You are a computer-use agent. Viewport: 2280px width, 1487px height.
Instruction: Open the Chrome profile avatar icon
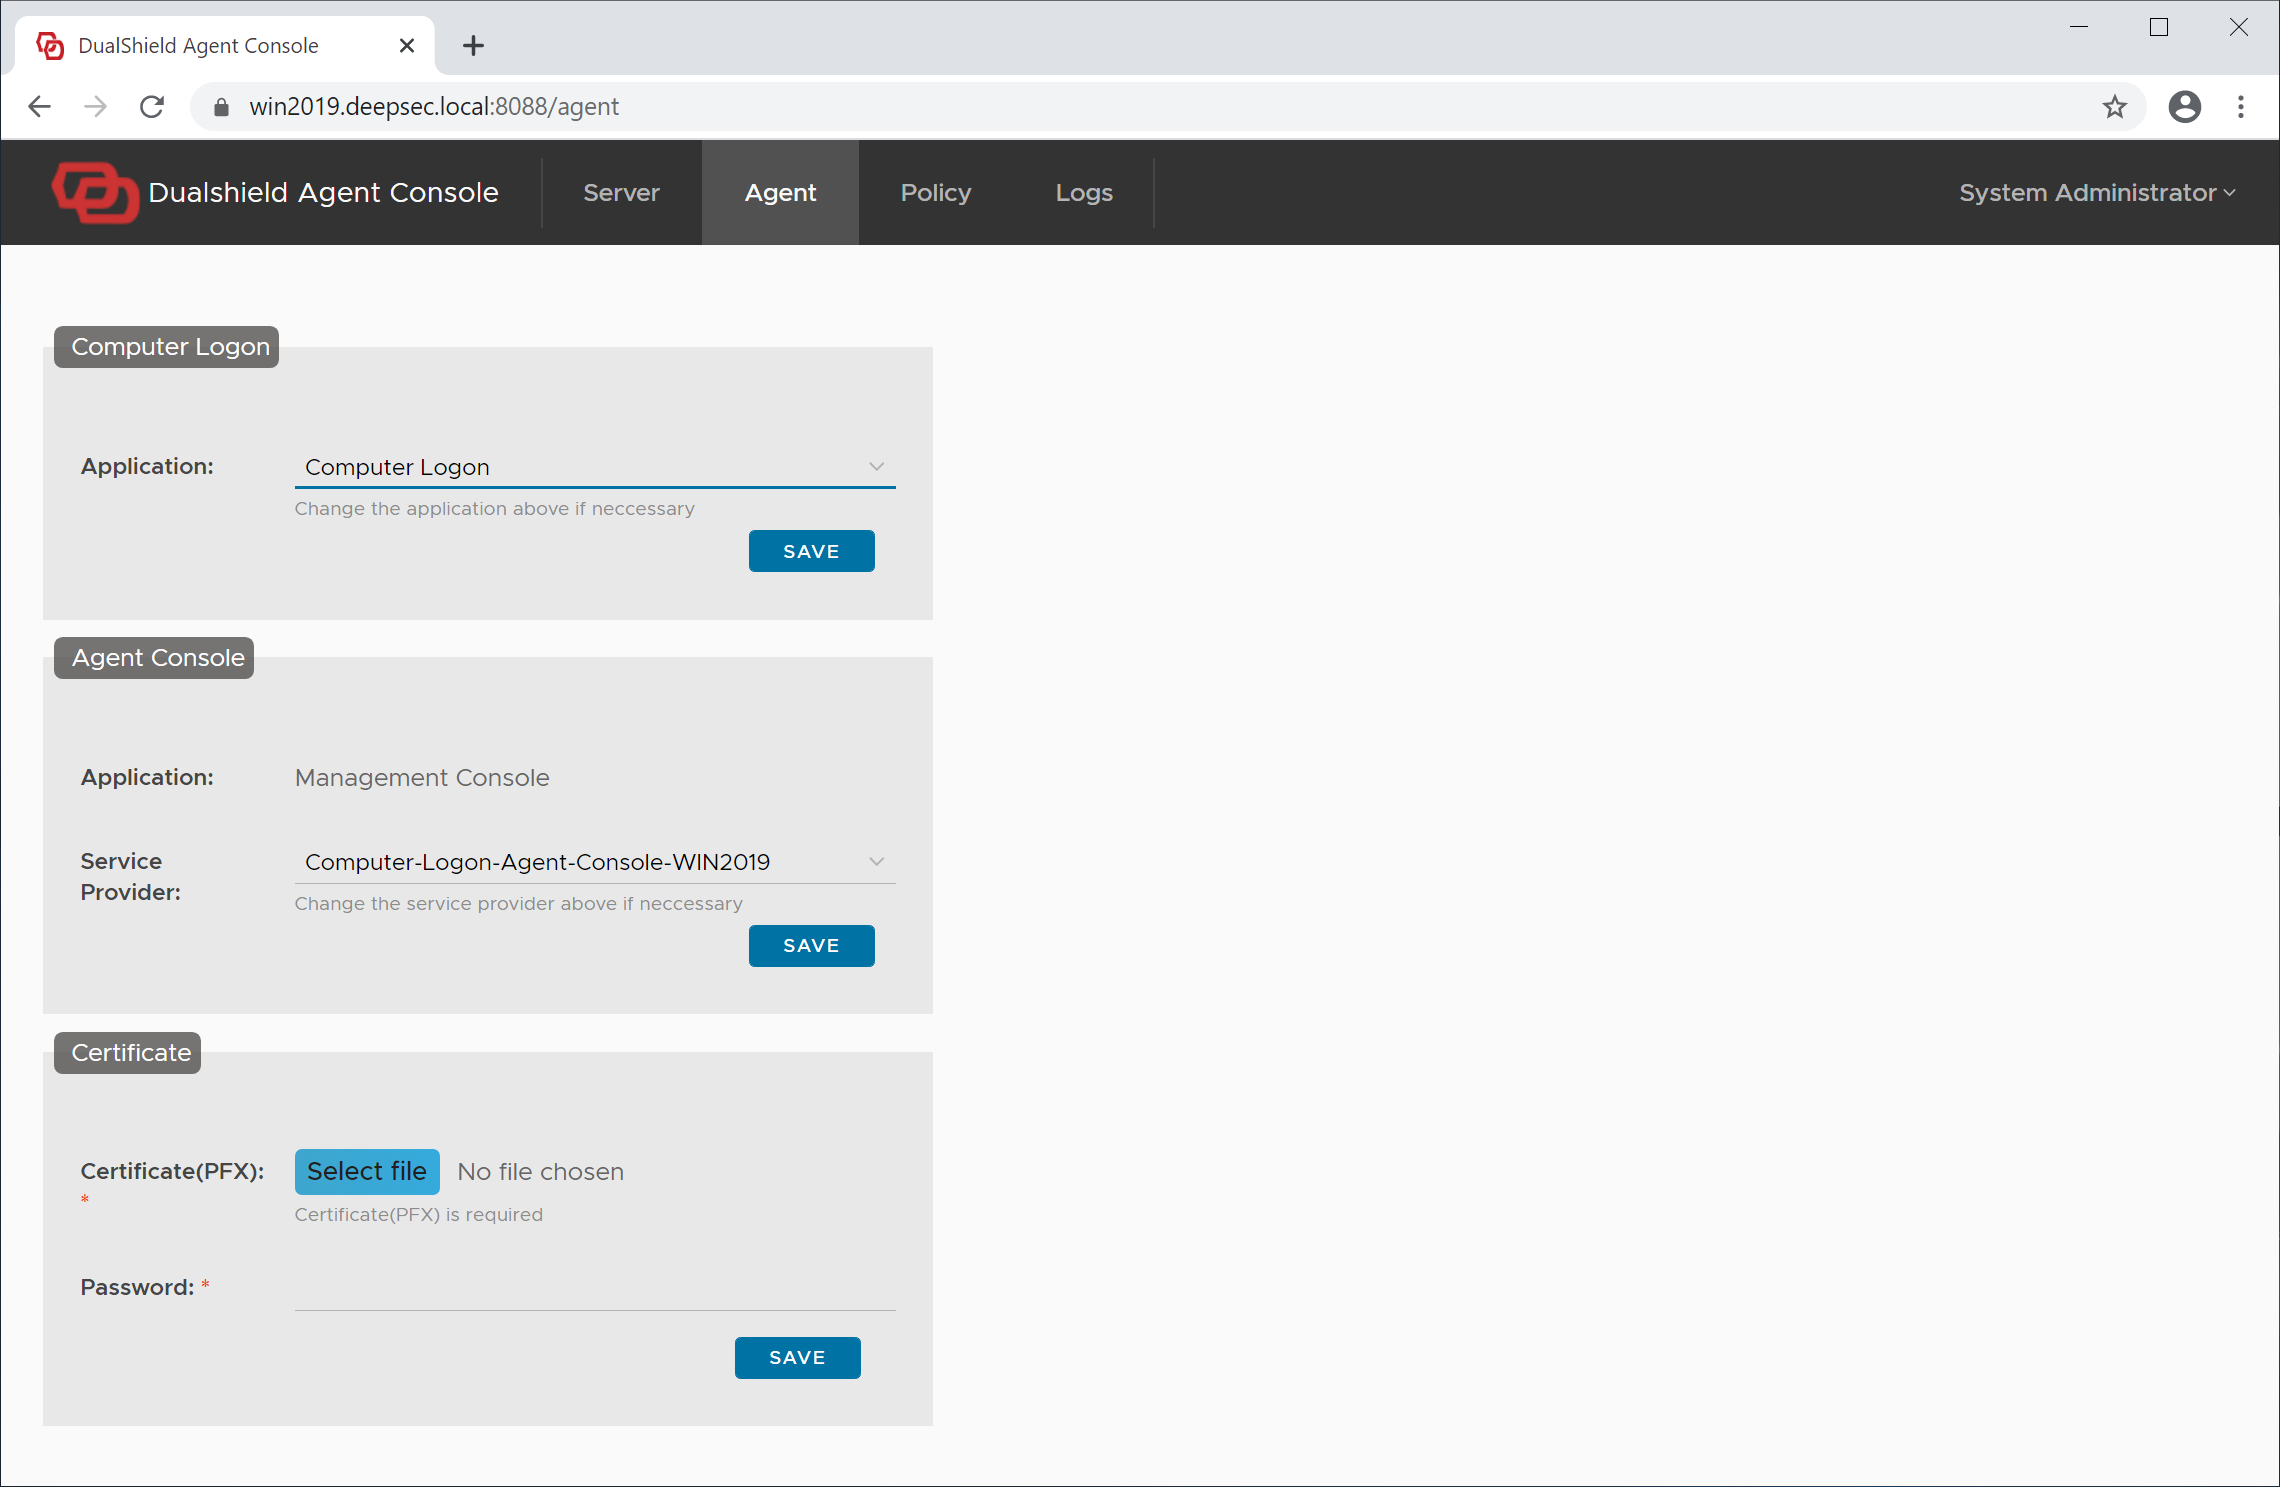click(x=2184, y=106)
